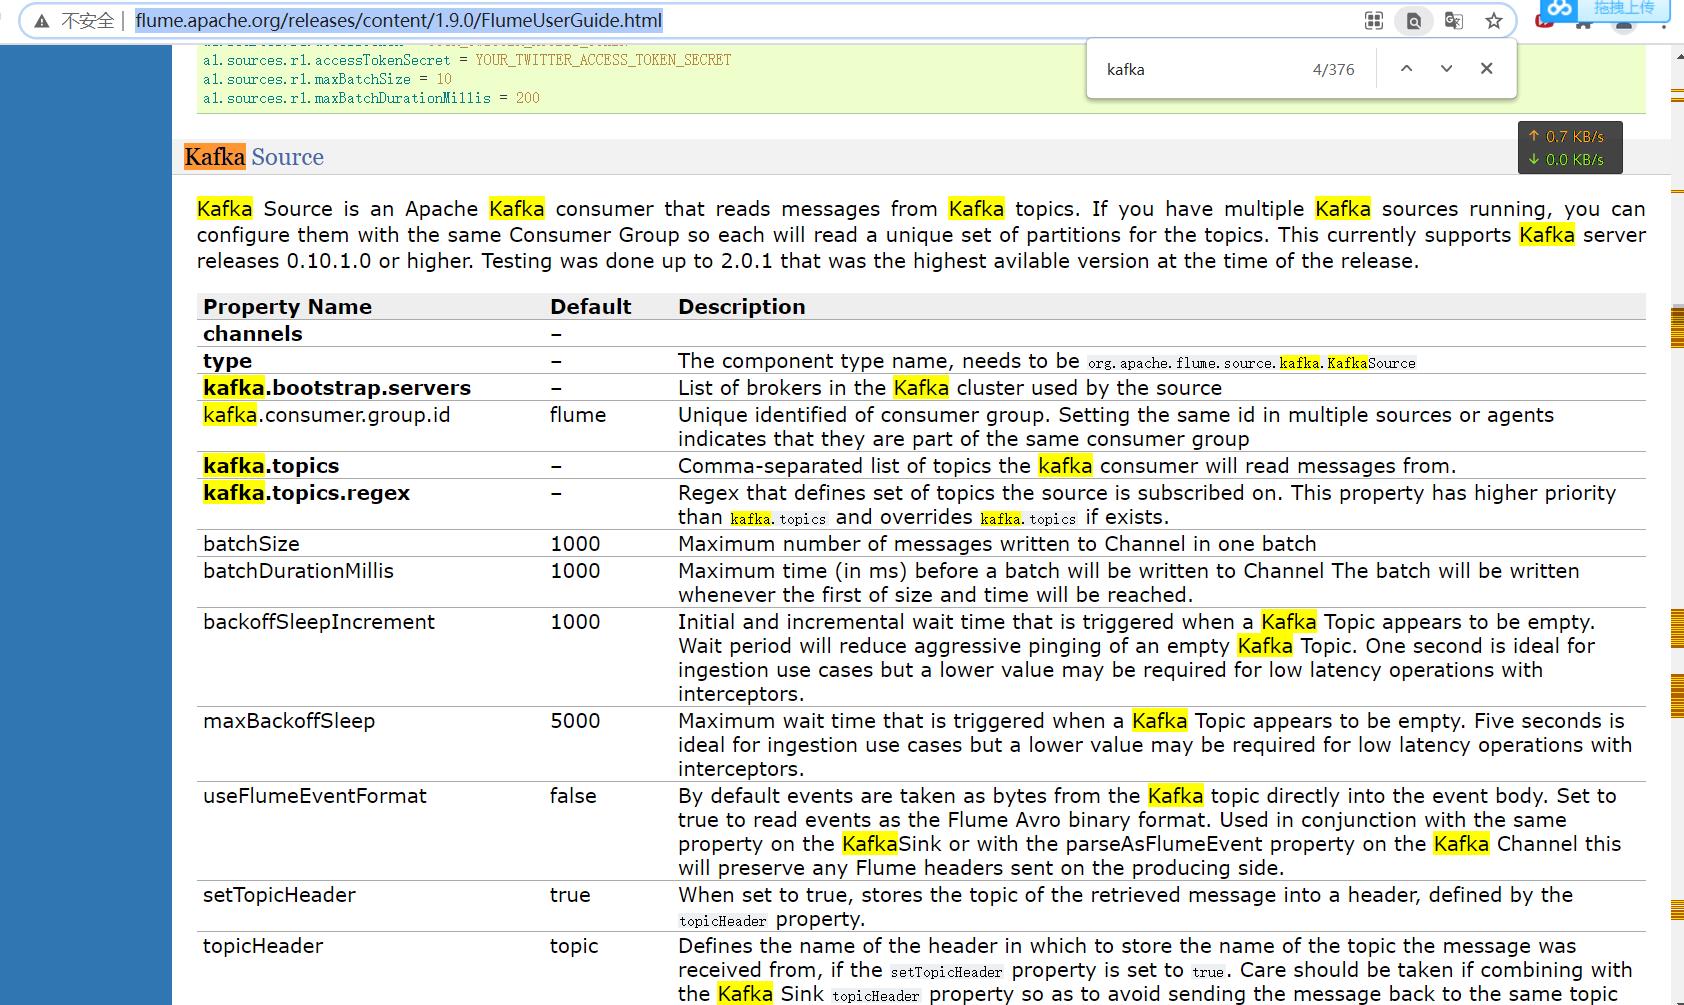Click the maxBatchDurationMillis = 200 code line
The height and width of the screenshot is (1005, 1684).
[x=371, y=98]
